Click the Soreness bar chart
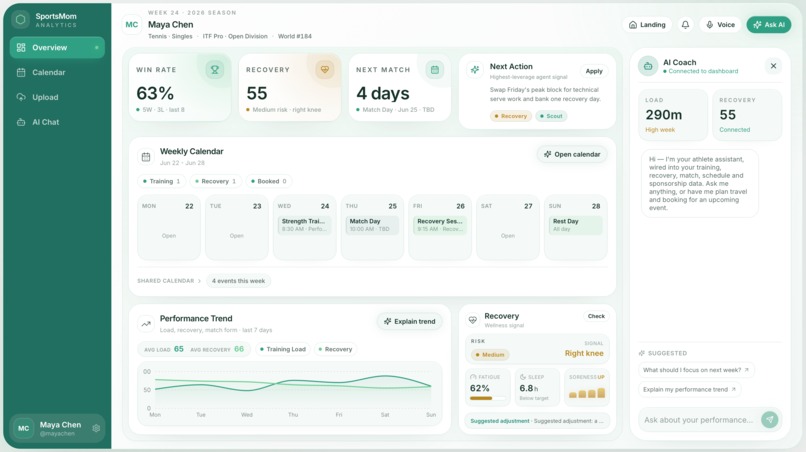The height and width of the screenshot is (452, 806). pyautogui.click(x=587, y=393)
